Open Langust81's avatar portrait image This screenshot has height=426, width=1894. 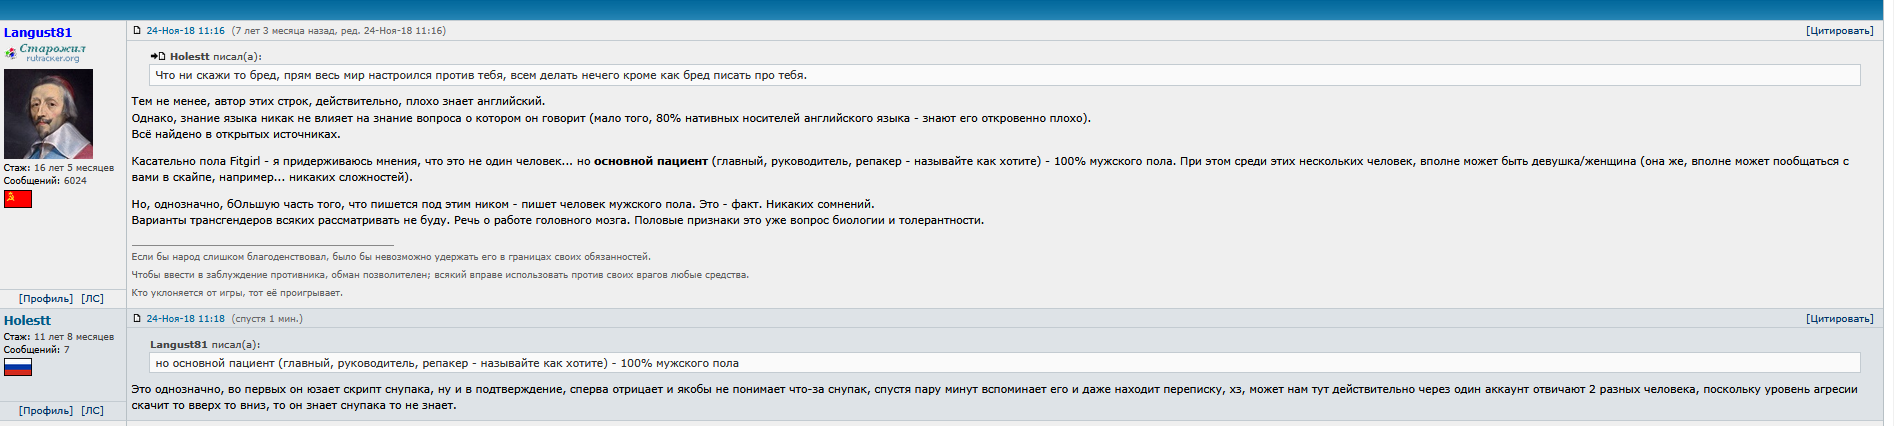click(48, 114)
